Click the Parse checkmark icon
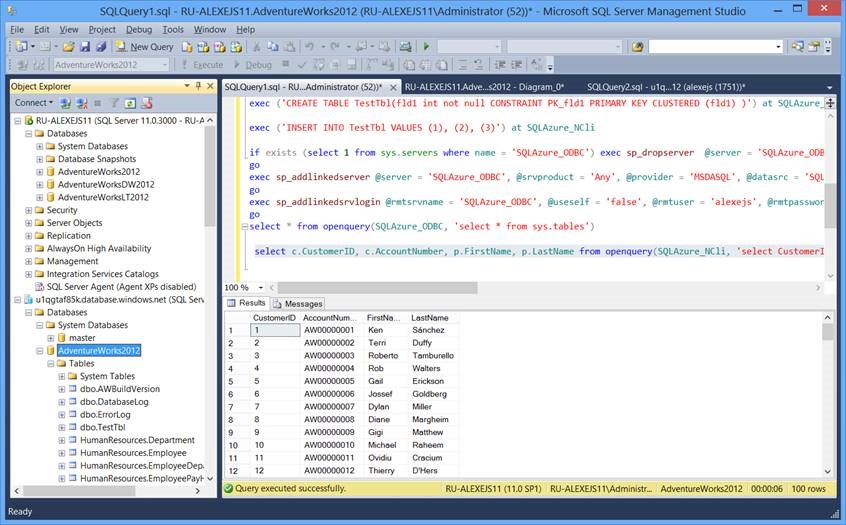This screenshot has height=525, width=846. [302, 65]
